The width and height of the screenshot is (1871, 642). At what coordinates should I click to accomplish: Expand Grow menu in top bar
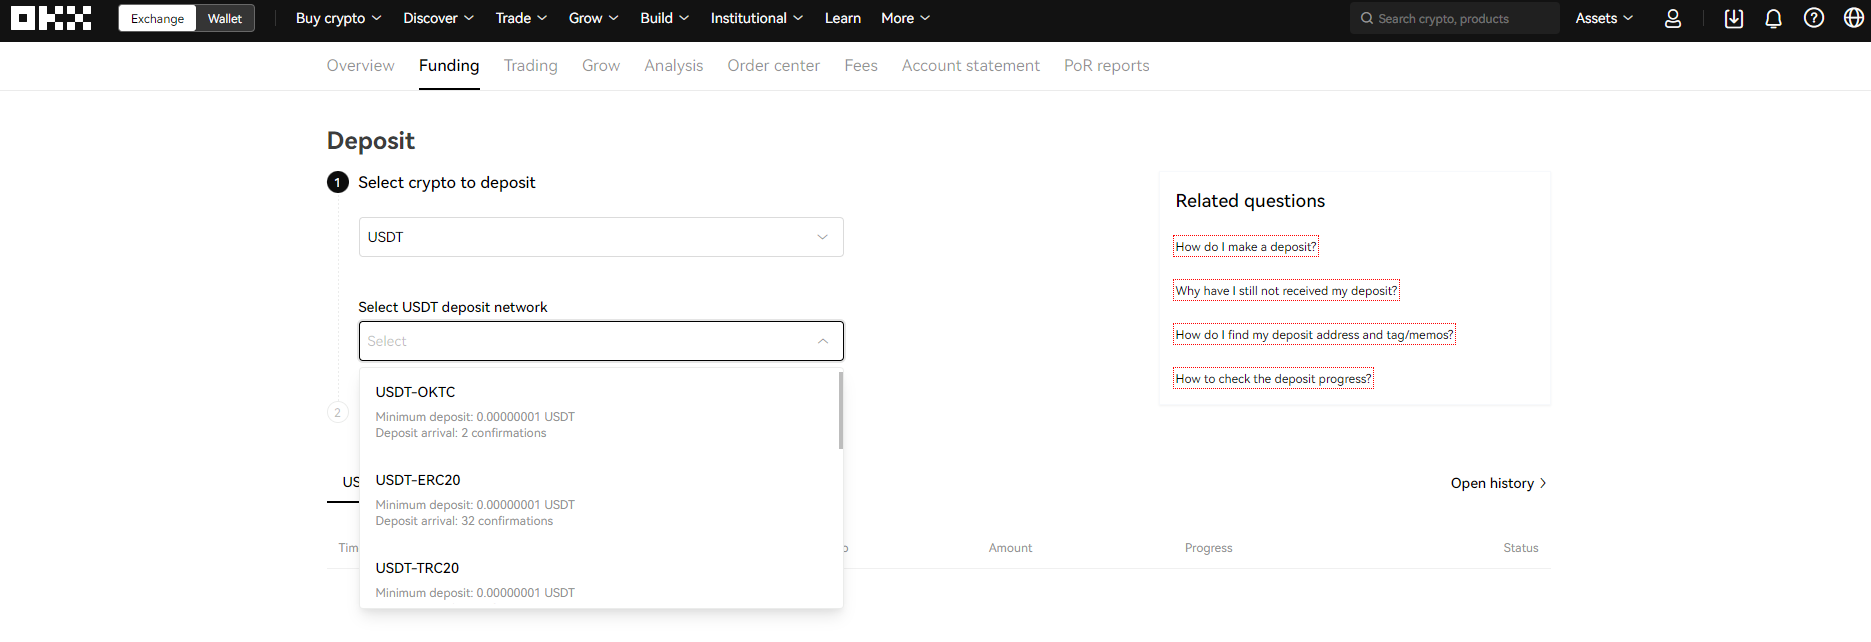[593, 19]
